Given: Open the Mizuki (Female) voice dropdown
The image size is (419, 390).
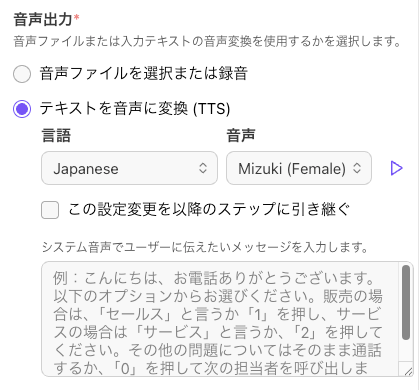Looking at the screenshot, I should pyautogui.click(x=299, y=168).
